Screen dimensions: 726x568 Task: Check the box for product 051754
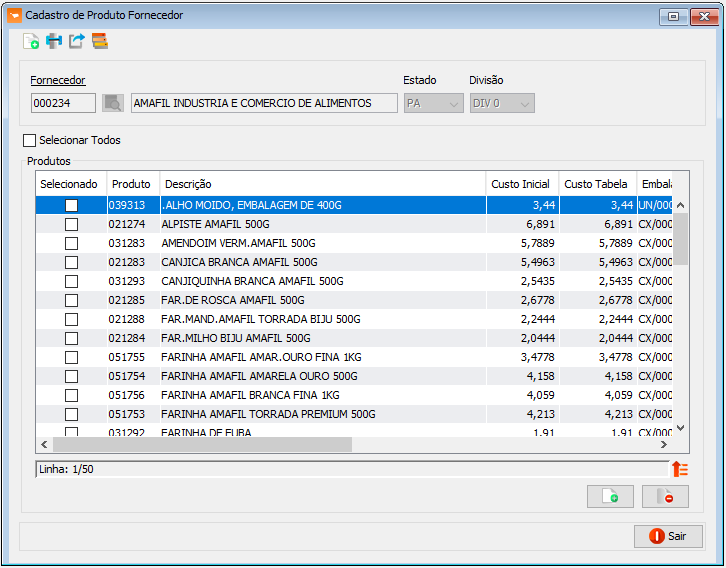tap(71, 376)
